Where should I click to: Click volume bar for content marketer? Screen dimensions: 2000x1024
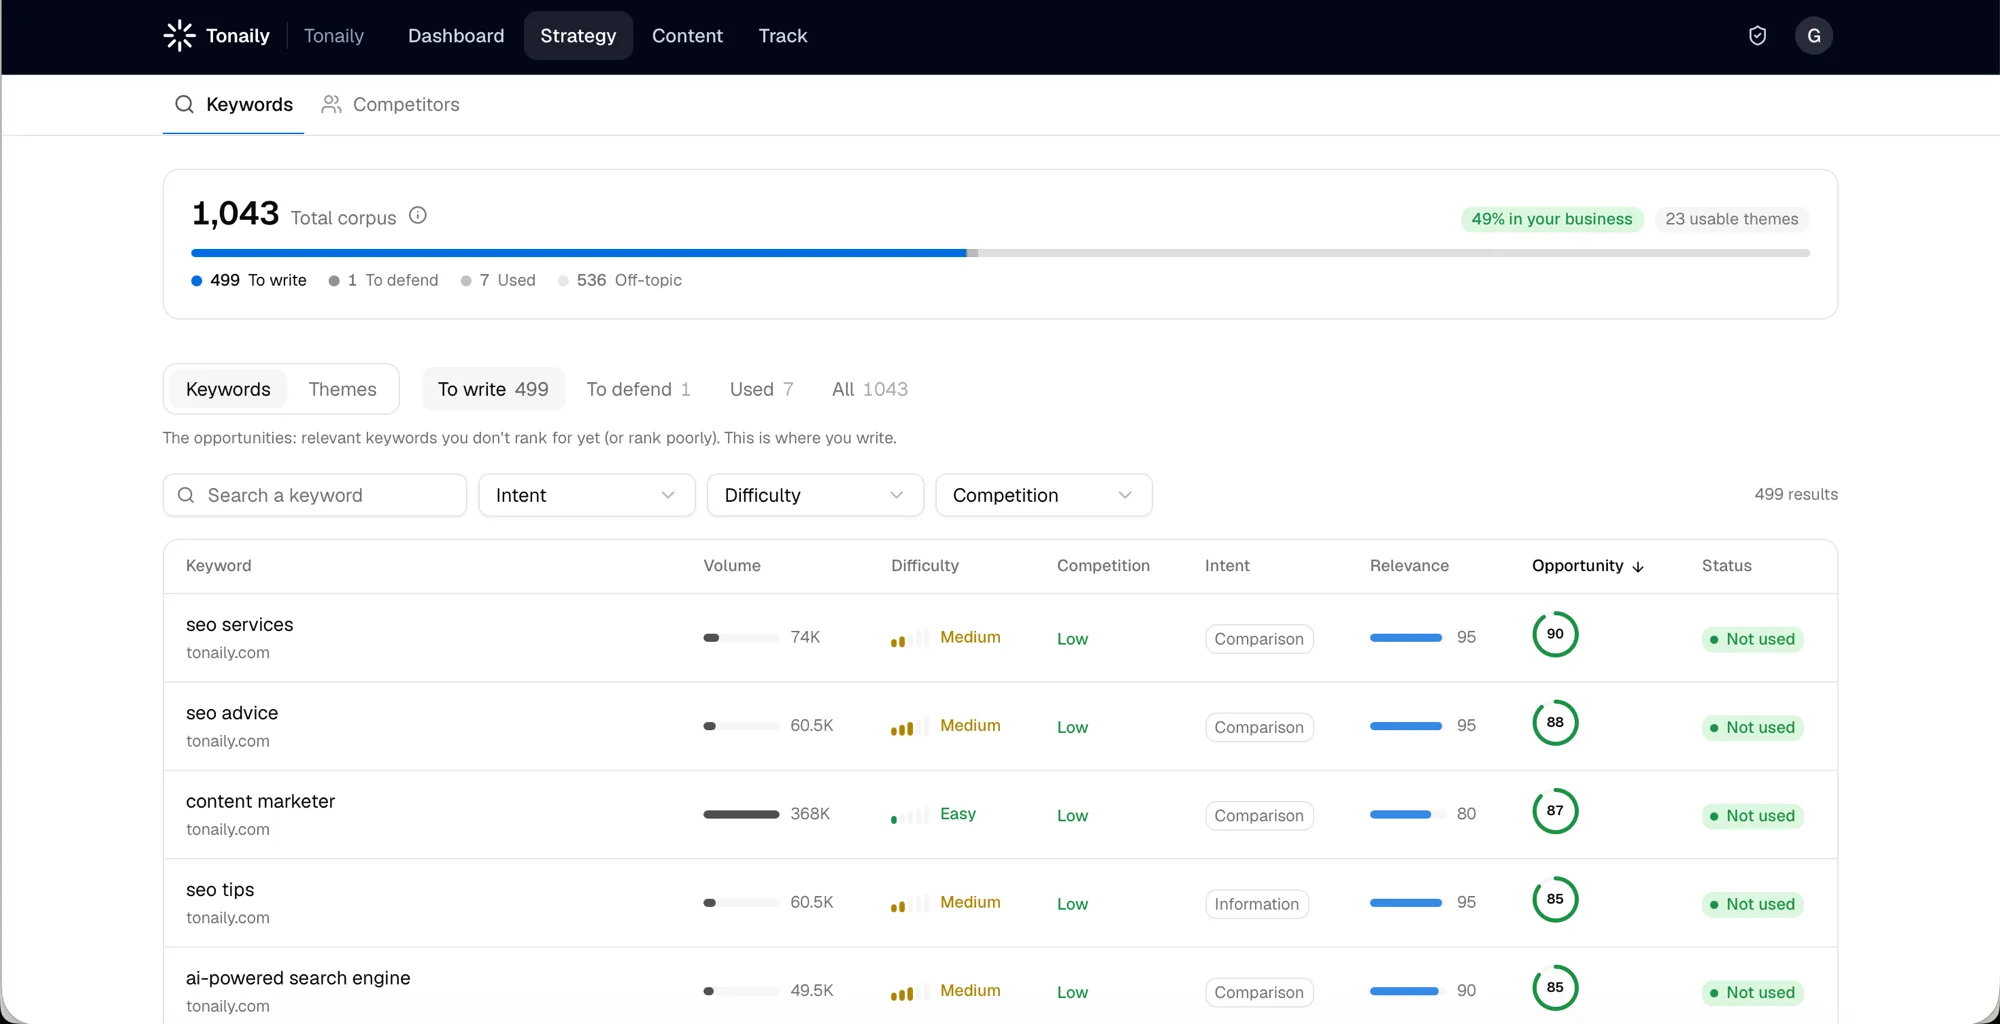click(x=741, y=815)
